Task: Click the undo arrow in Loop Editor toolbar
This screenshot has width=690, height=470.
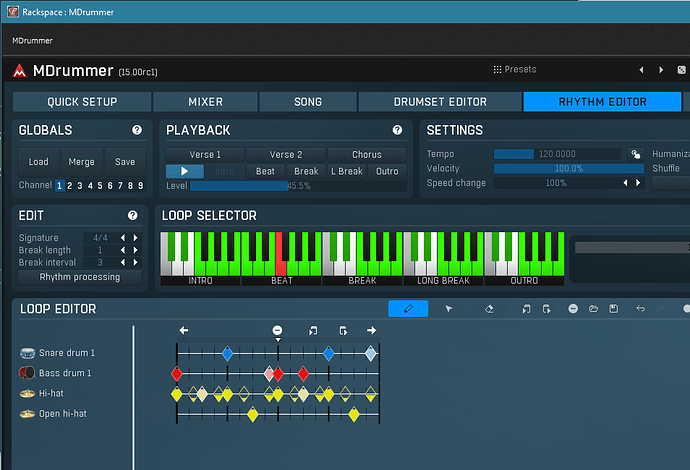Action: (x=640, y=308)
